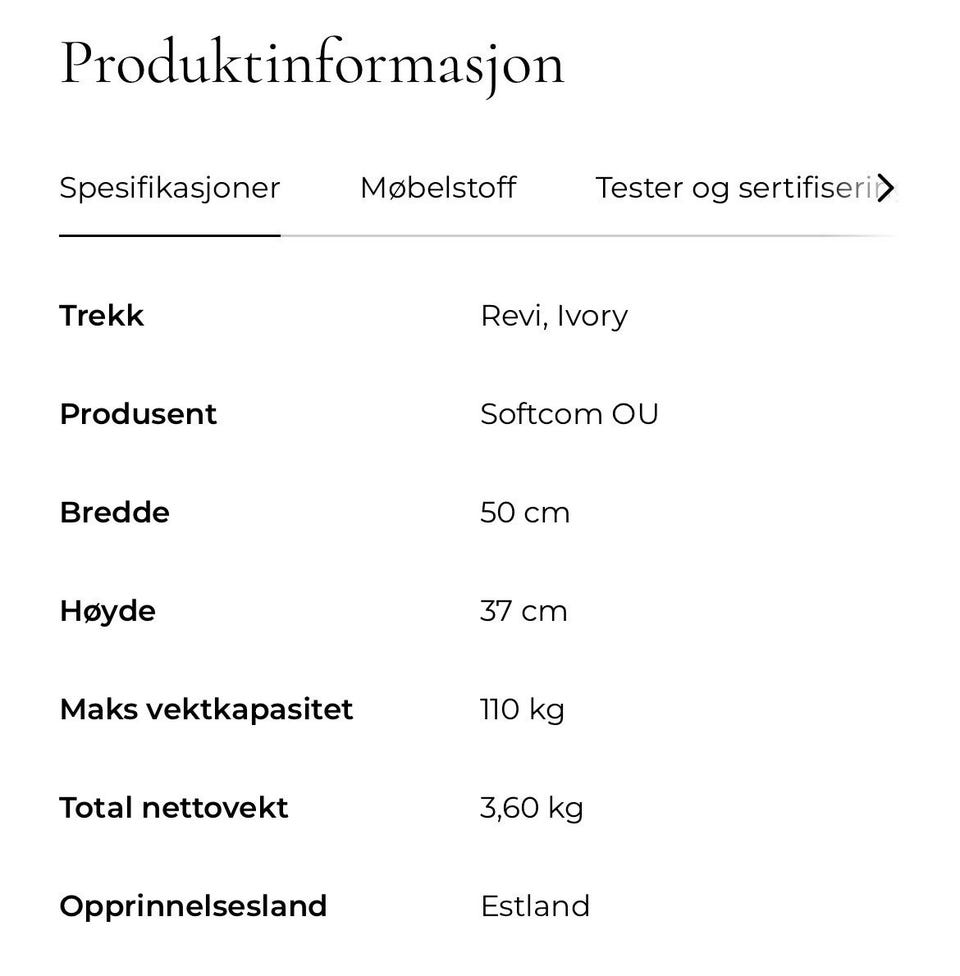Image resolution: width=960 pixels, height=976 pixels.
Task: Switch to the Møbelstoff tab
Action: point(438,188)
